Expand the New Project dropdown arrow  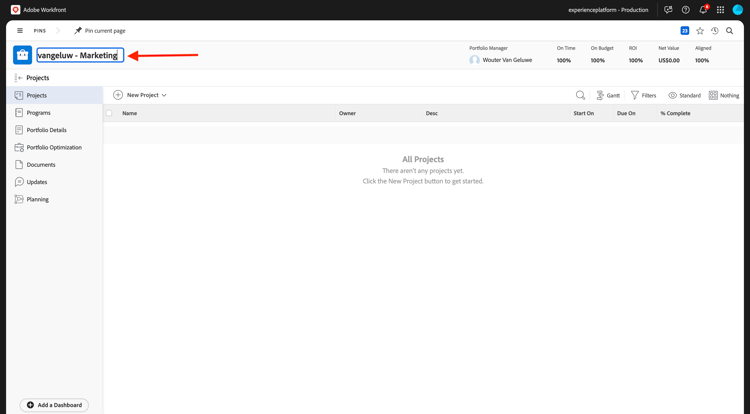(164, 95)
